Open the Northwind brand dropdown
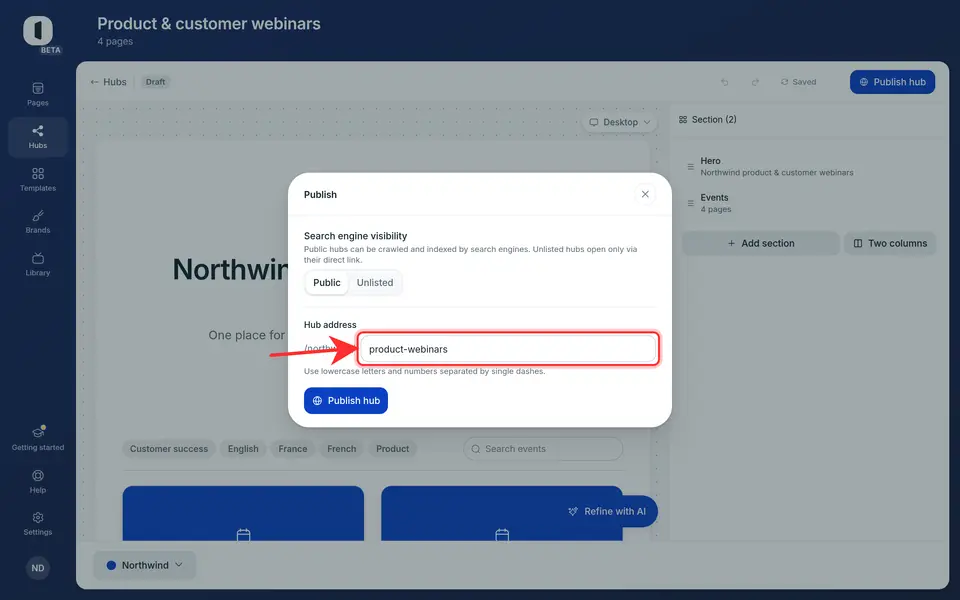960x600 pixels. point(144,565)
